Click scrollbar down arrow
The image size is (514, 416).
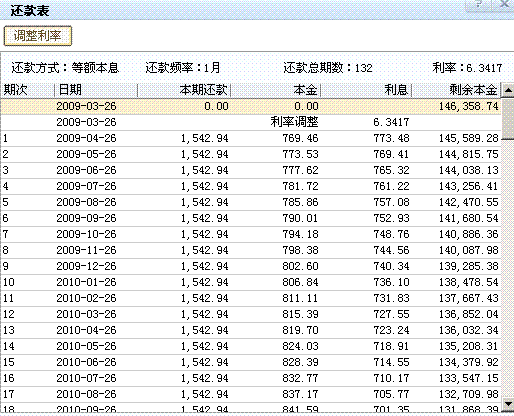click(x=508, y=404)
